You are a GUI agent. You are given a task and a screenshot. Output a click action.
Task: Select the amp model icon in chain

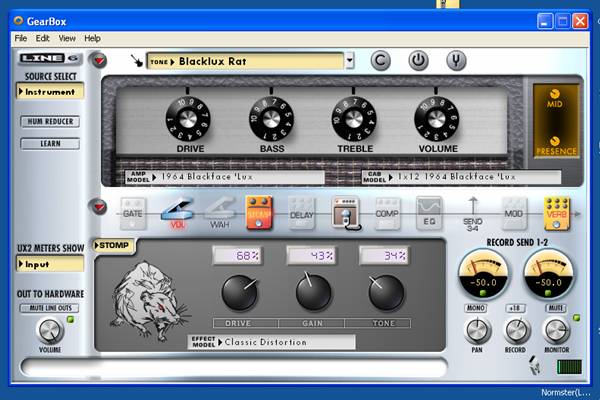pyautogui.click(x=346, y=214)
